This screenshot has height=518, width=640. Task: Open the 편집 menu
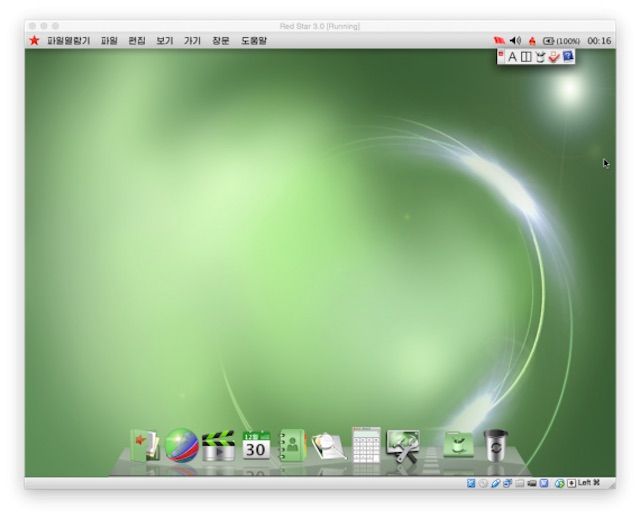[x=137, y=41]
